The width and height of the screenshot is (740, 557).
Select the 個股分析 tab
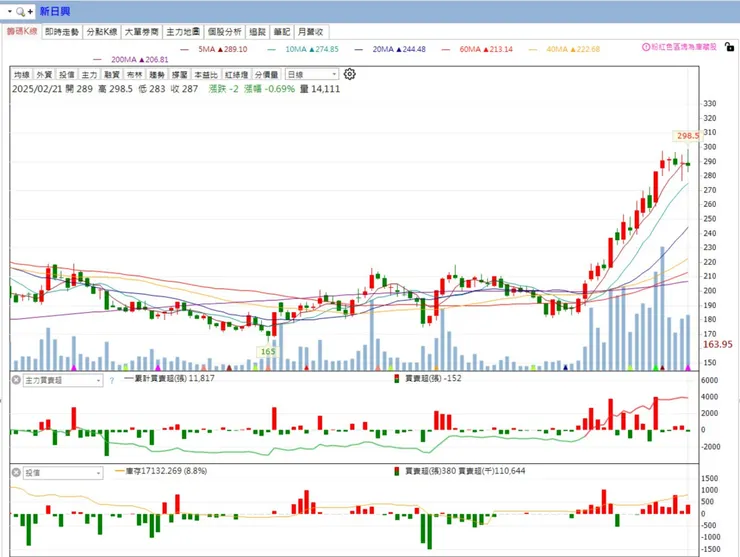tap(225, 32)
